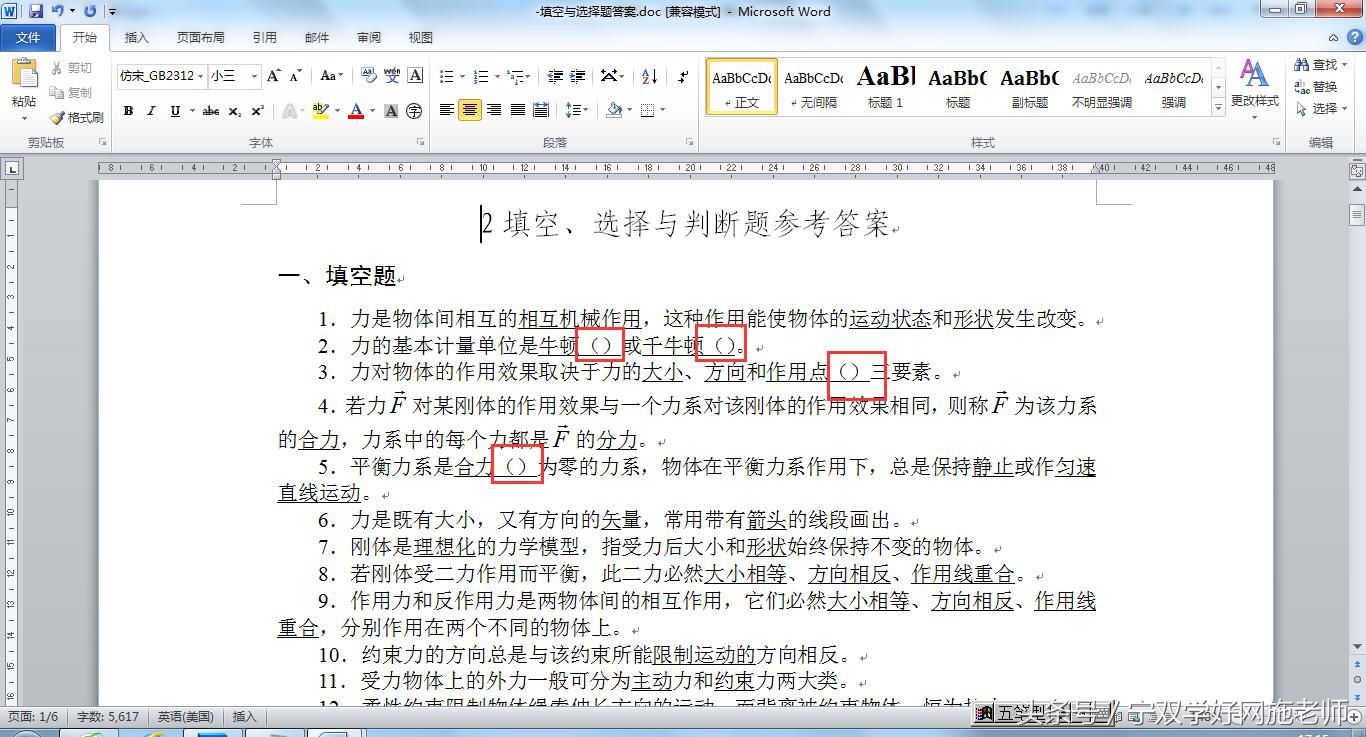Click the Shrink Font button
The image size is (1366, 737).
(x=296, y=76)
